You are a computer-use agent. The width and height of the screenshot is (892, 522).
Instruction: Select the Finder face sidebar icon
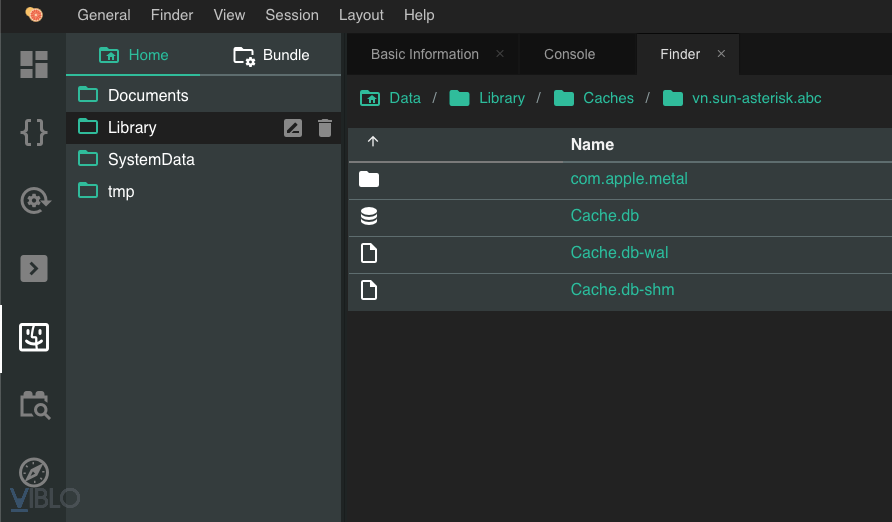pyautogui.click(x=34, y=337)
